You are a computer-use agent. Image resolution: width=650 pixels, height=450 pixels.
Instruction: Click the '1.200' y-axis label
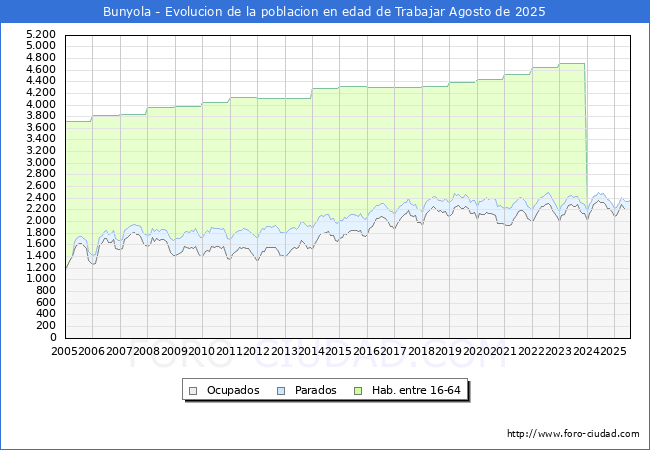click(41, 267)
